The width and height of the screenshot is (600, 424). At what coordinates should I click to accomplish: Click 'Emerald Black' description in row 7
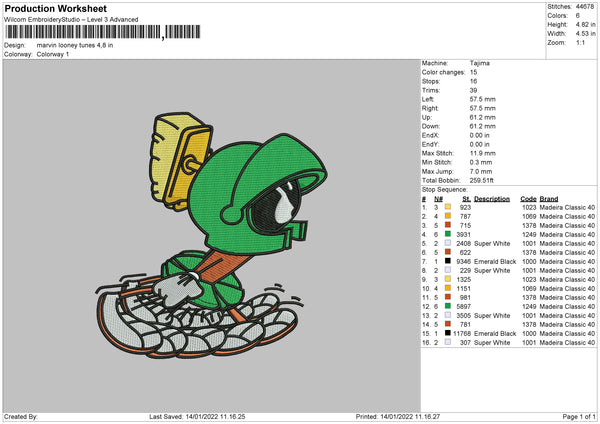(495, 261)
